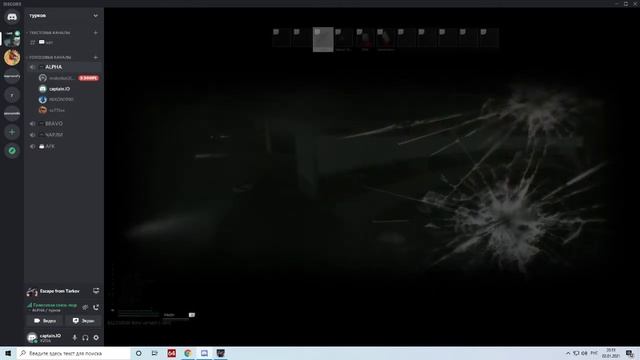640x360 pixels.
Task: Open red app icon on taskbar
Action: [171, 353]
